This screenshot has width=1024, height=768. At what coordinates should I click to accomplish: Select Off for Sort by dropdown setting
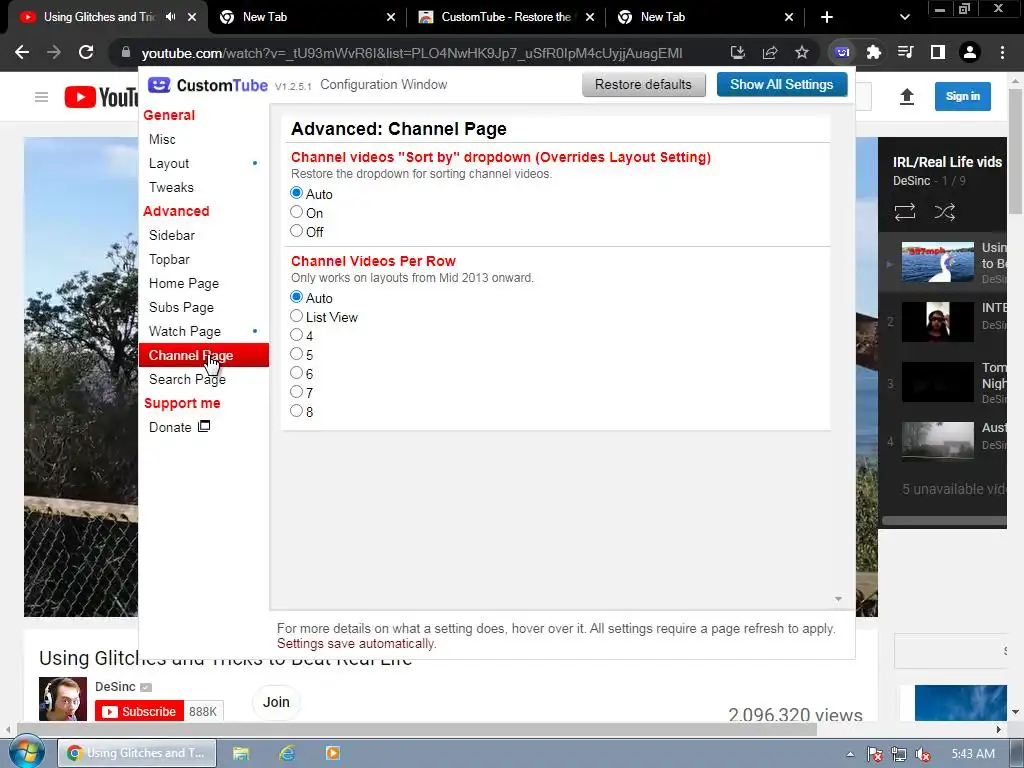[296, 231]
